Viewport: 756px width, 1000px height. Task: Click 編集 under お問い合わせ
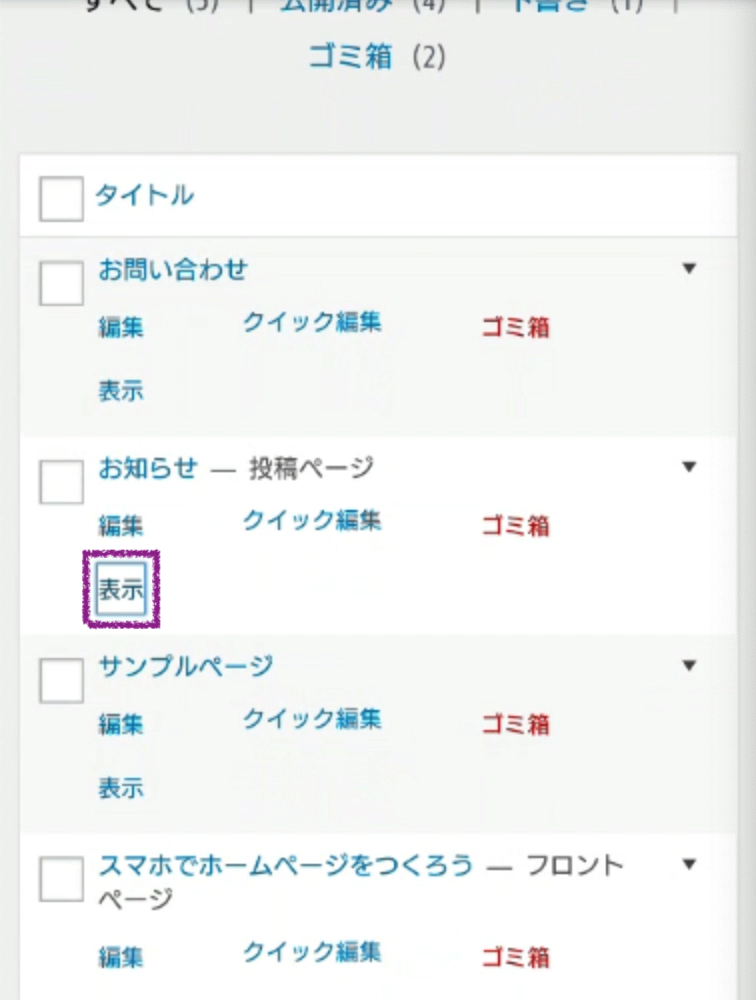120,327
